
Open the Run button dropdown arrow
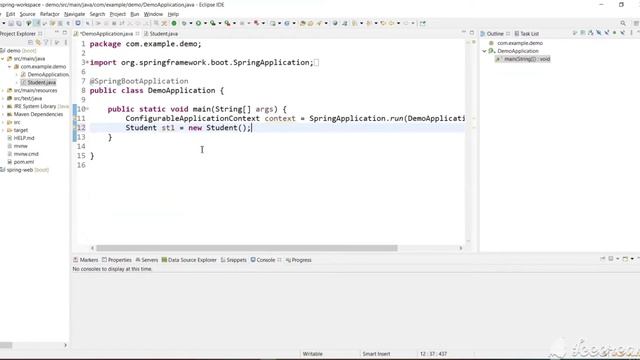205,23
